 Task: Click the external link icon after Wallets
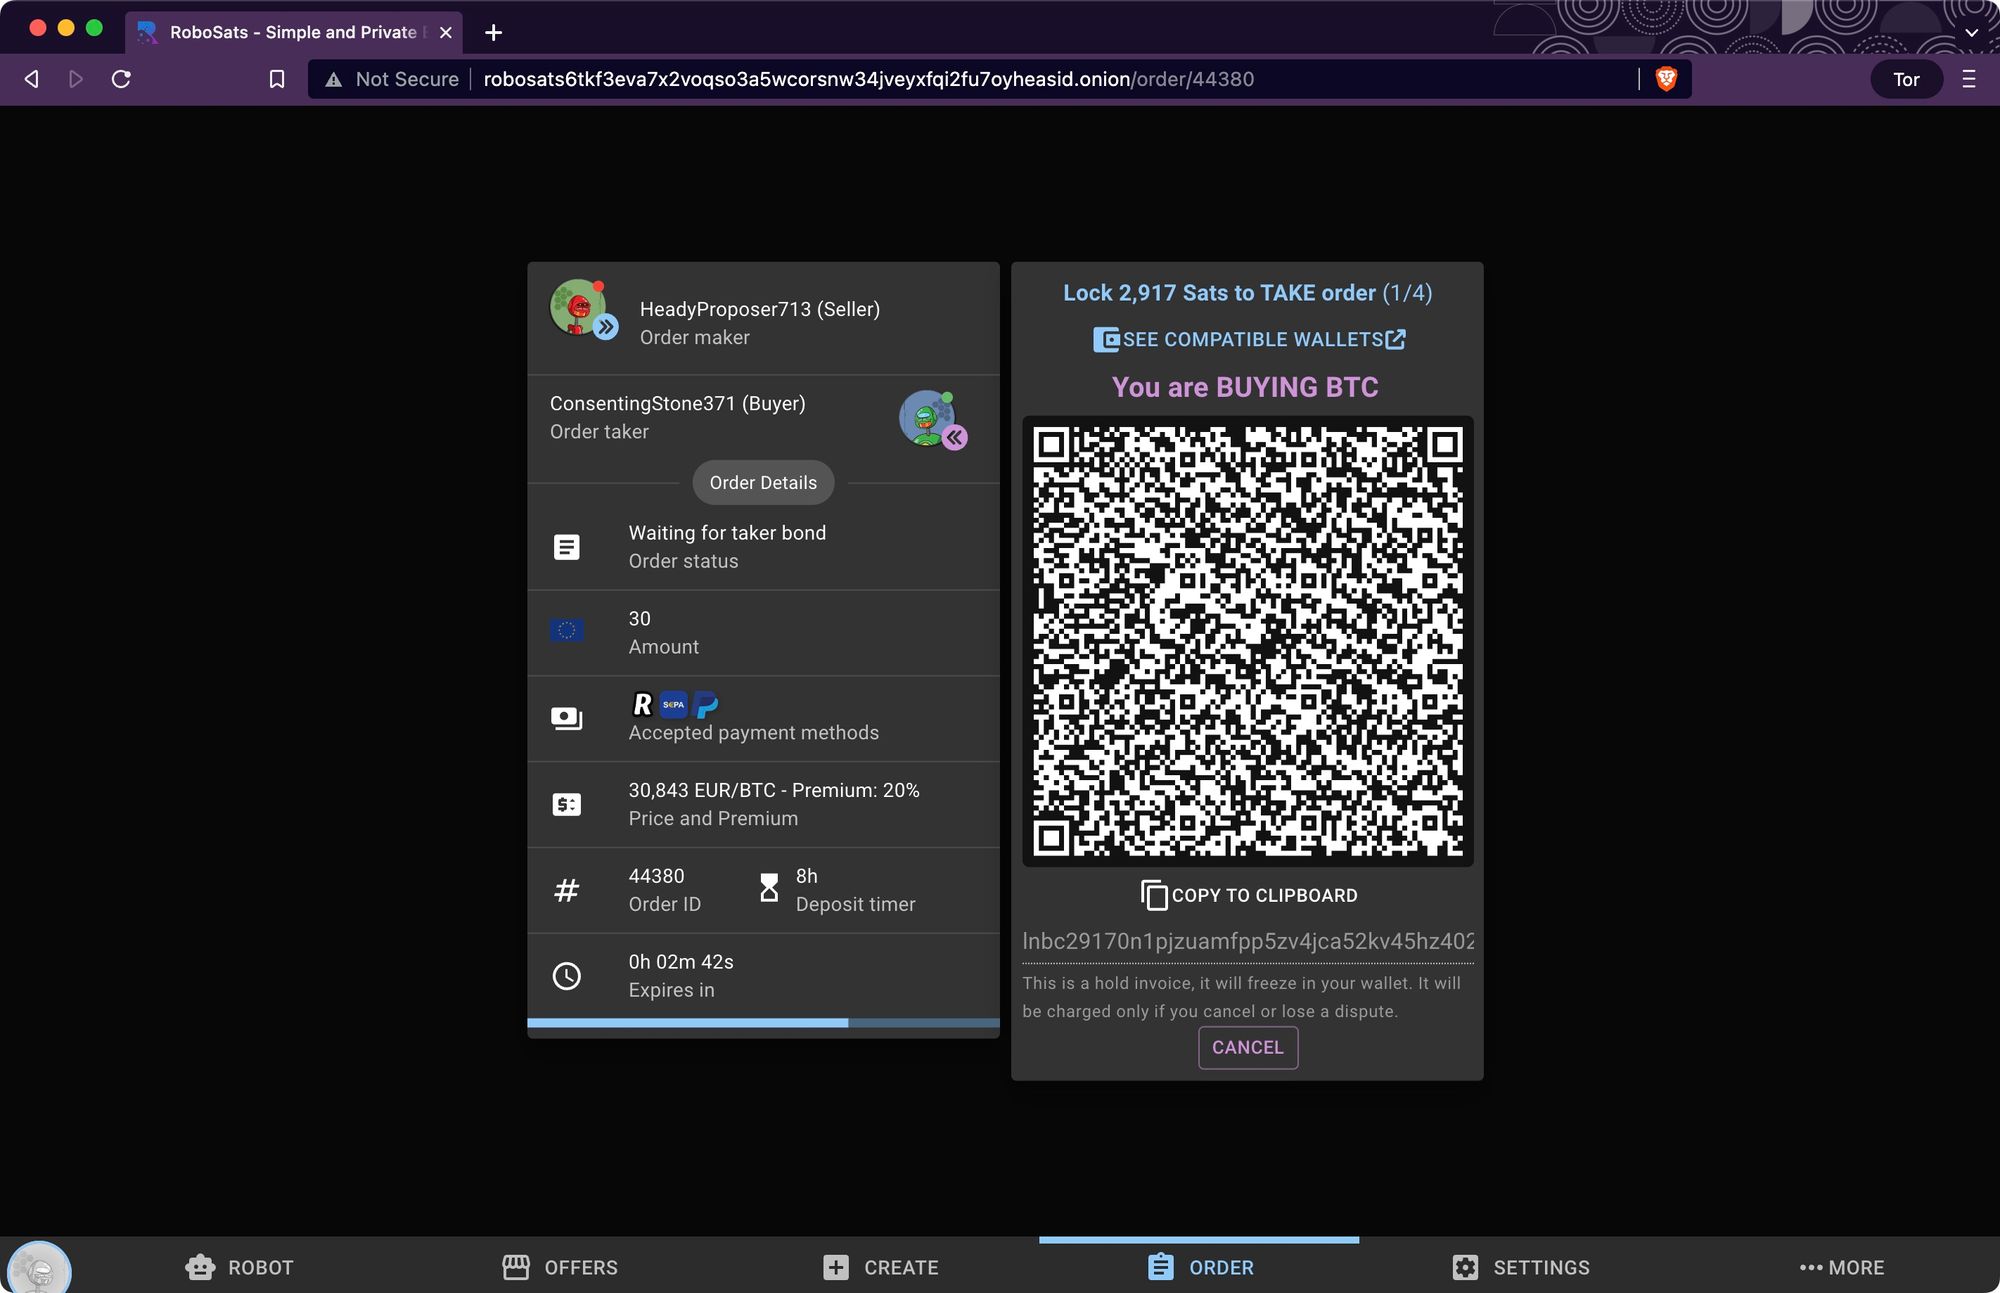pyautogui.click(x=1396, y=339)
